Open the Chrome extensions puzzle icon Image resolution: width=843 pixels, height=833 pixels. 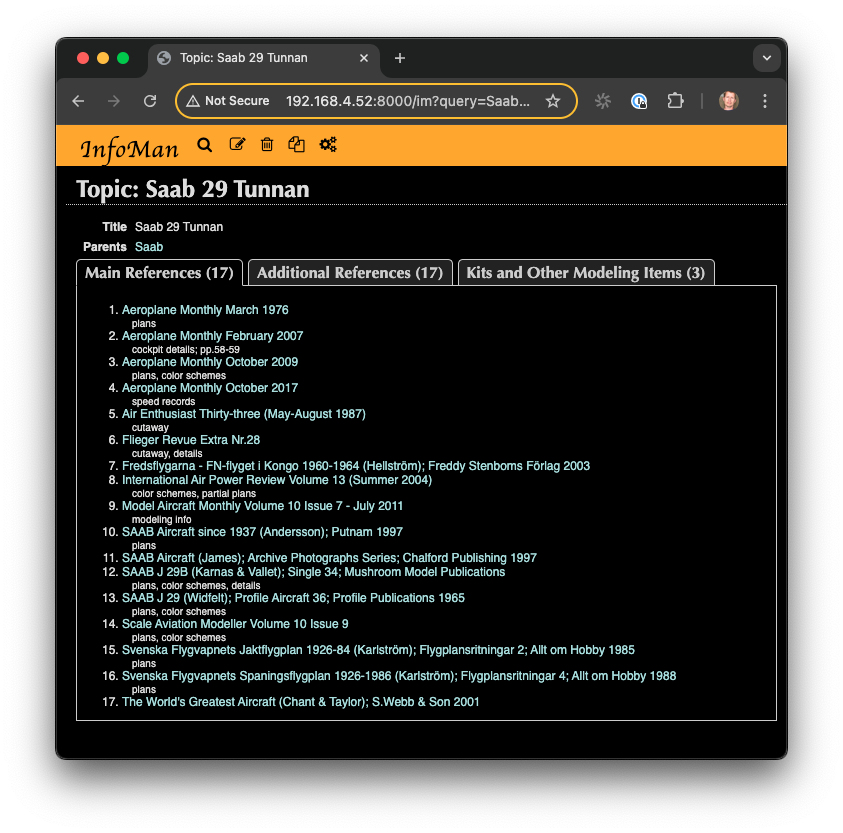tap(676, 101)
